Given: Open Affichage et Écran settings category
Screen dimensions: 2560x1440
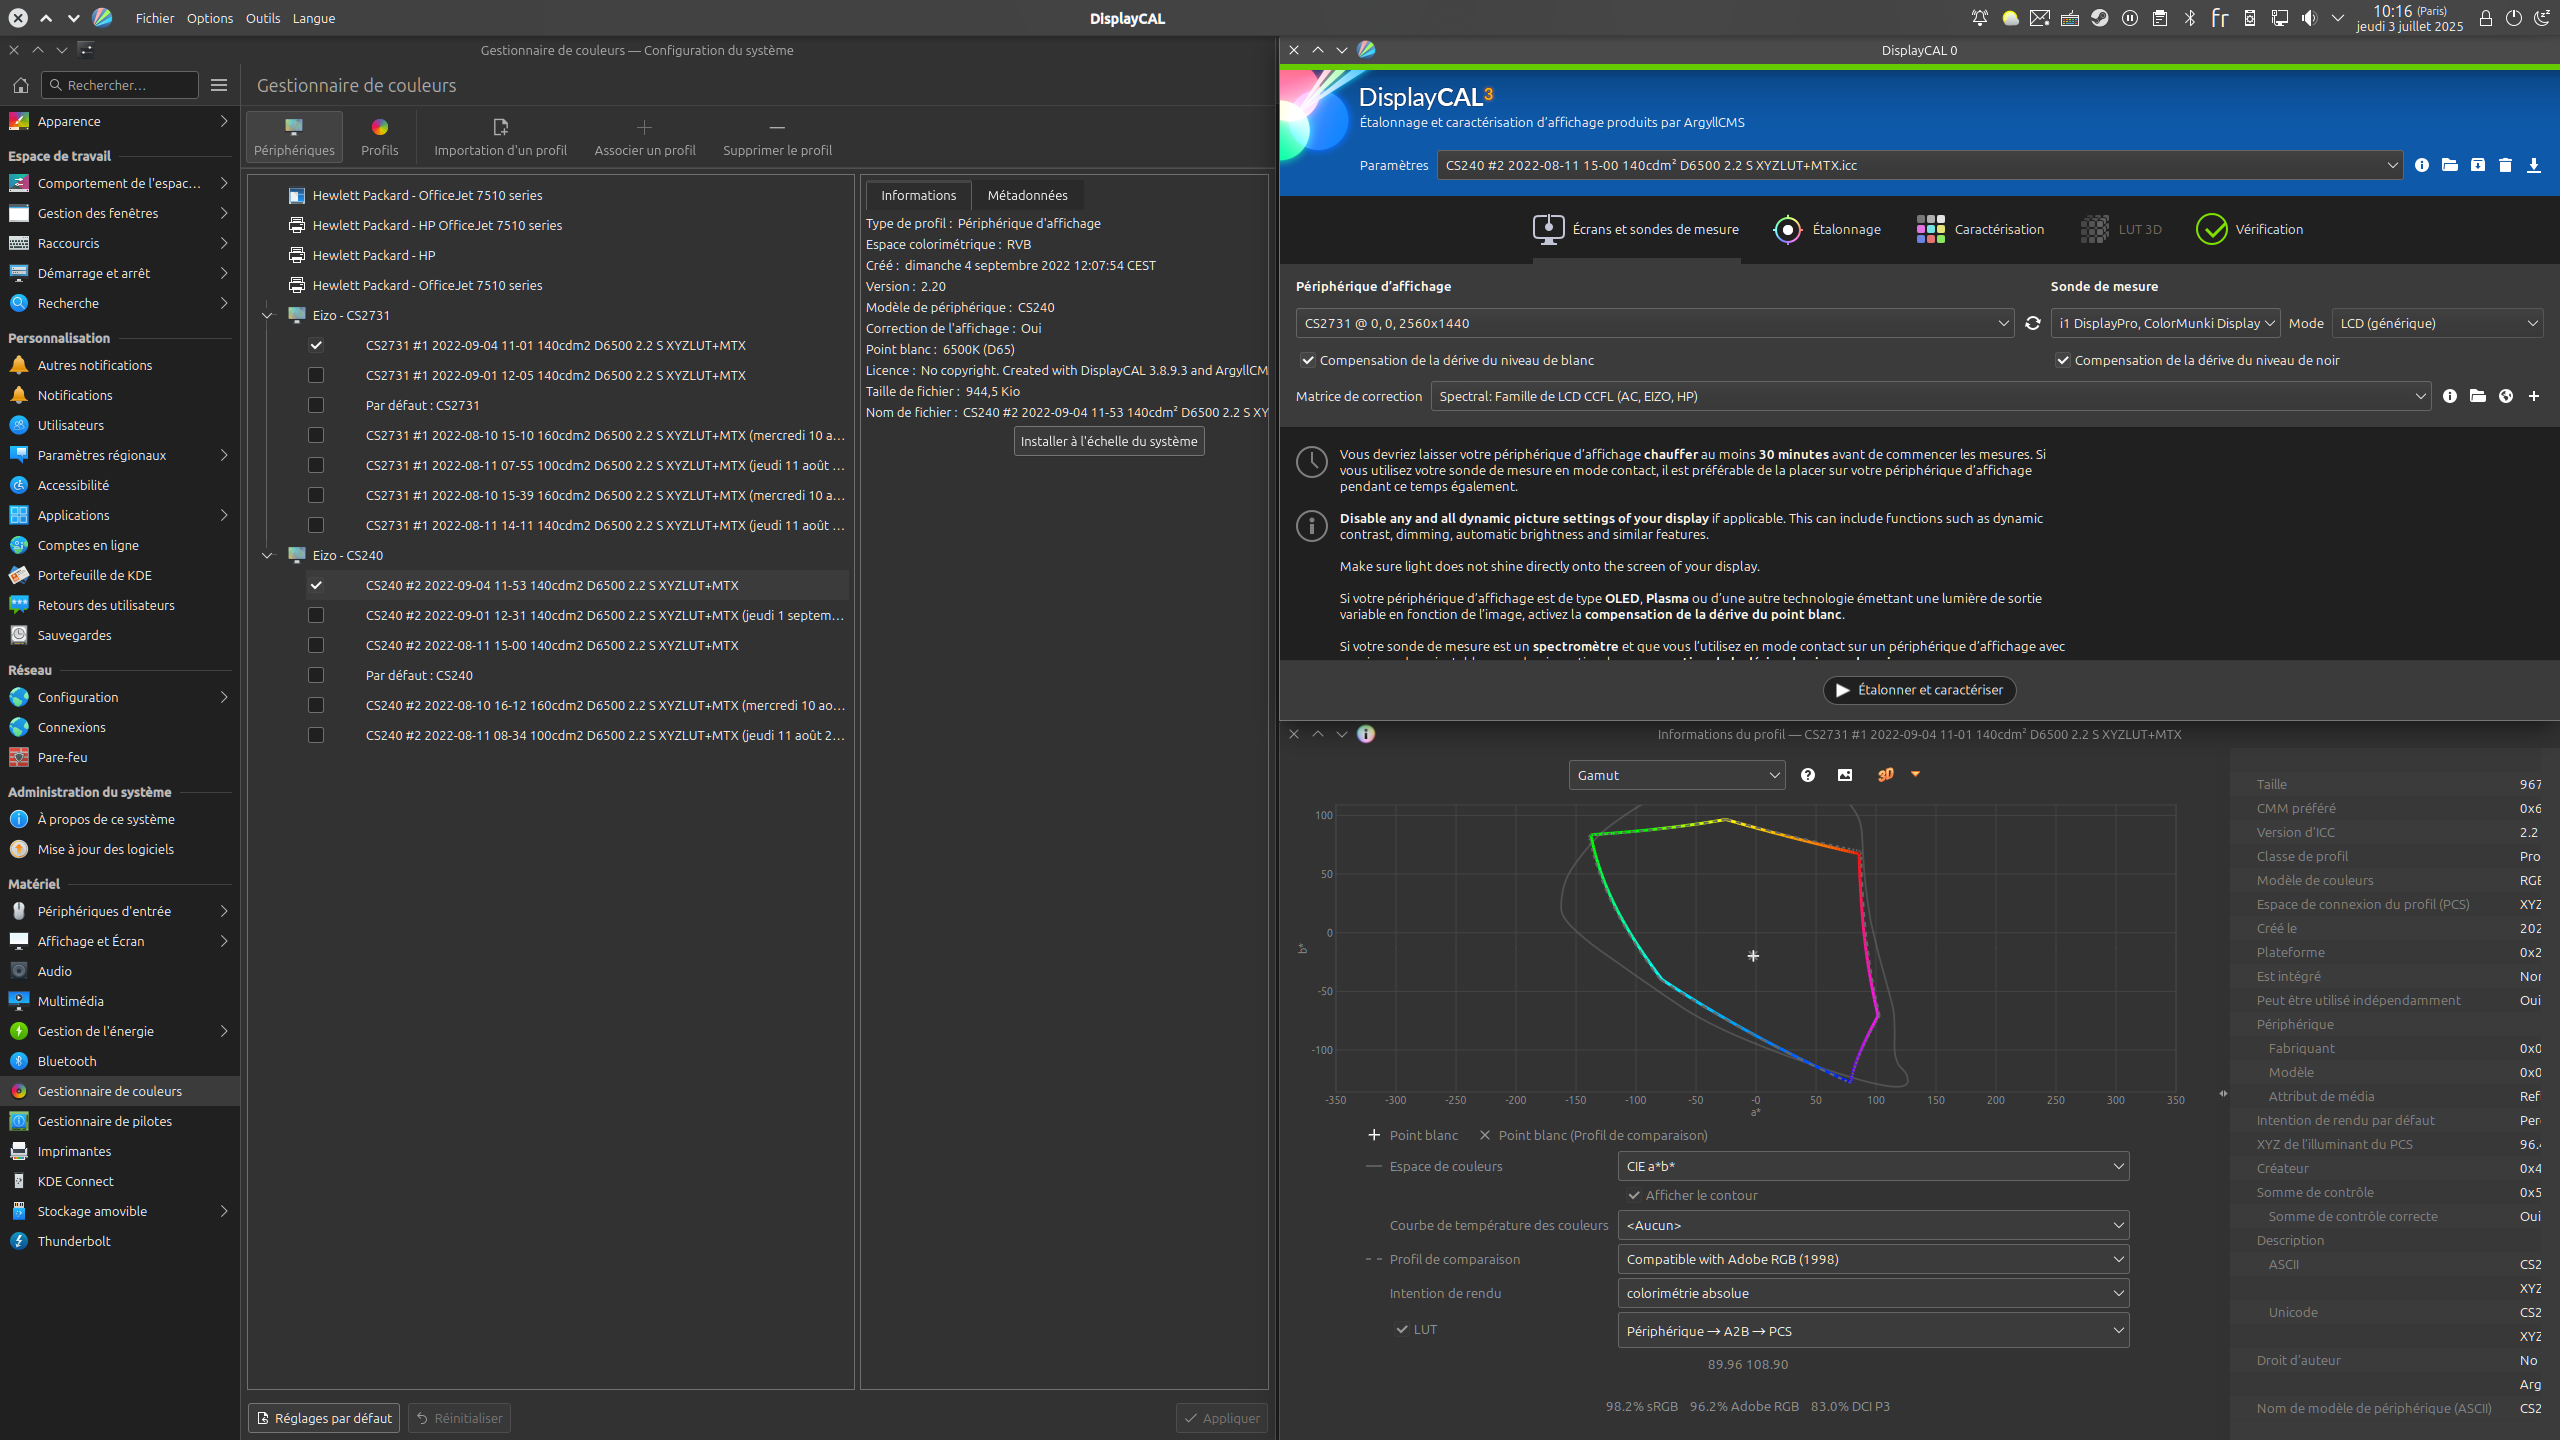Looking at the screenshot, I should pos(120,941).
